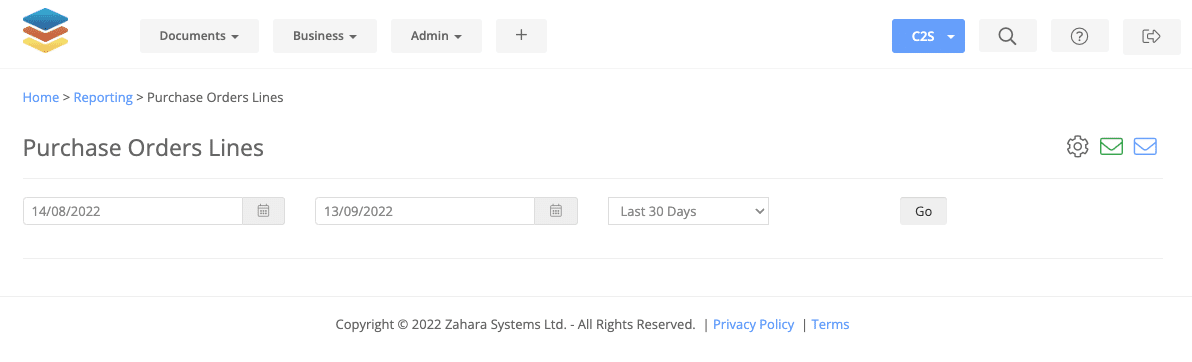Open the search magnifier icon
This screenshot has height=362, width=1192.
pyautogui.click(x=1007, y=36)
